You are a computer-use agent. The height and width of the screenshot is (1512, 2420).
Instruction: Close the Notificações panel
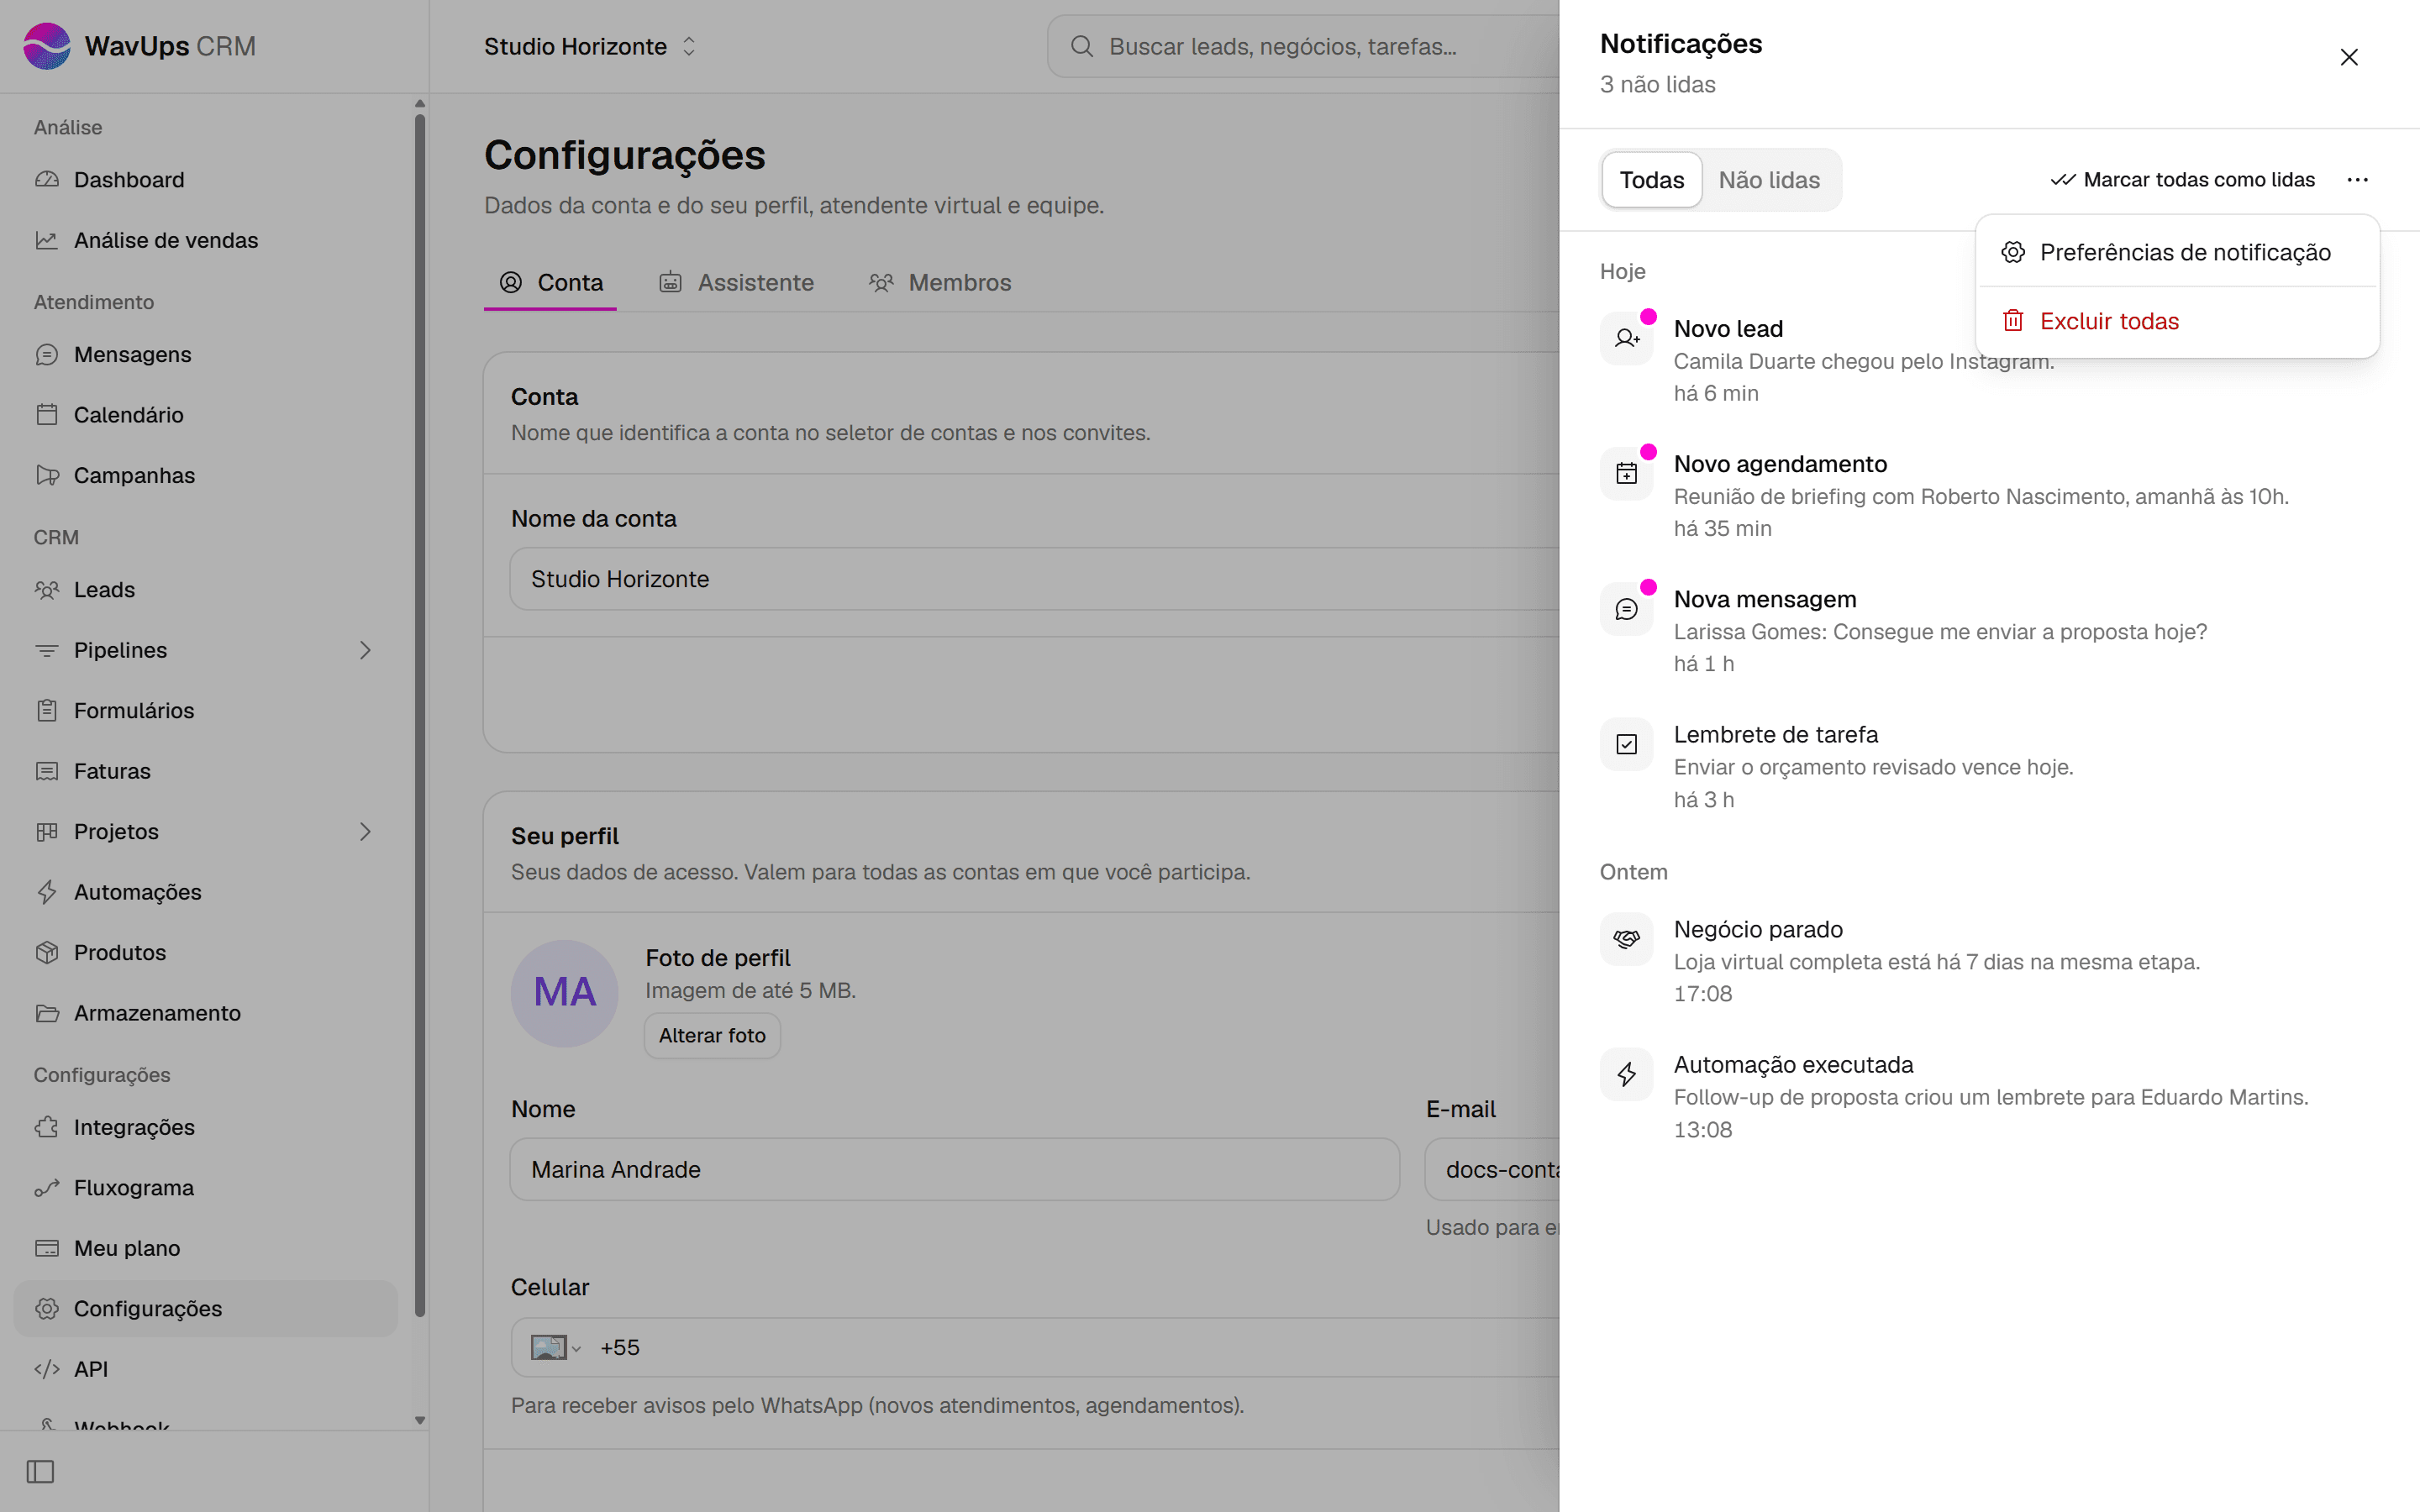click(x=2349, y=57)
